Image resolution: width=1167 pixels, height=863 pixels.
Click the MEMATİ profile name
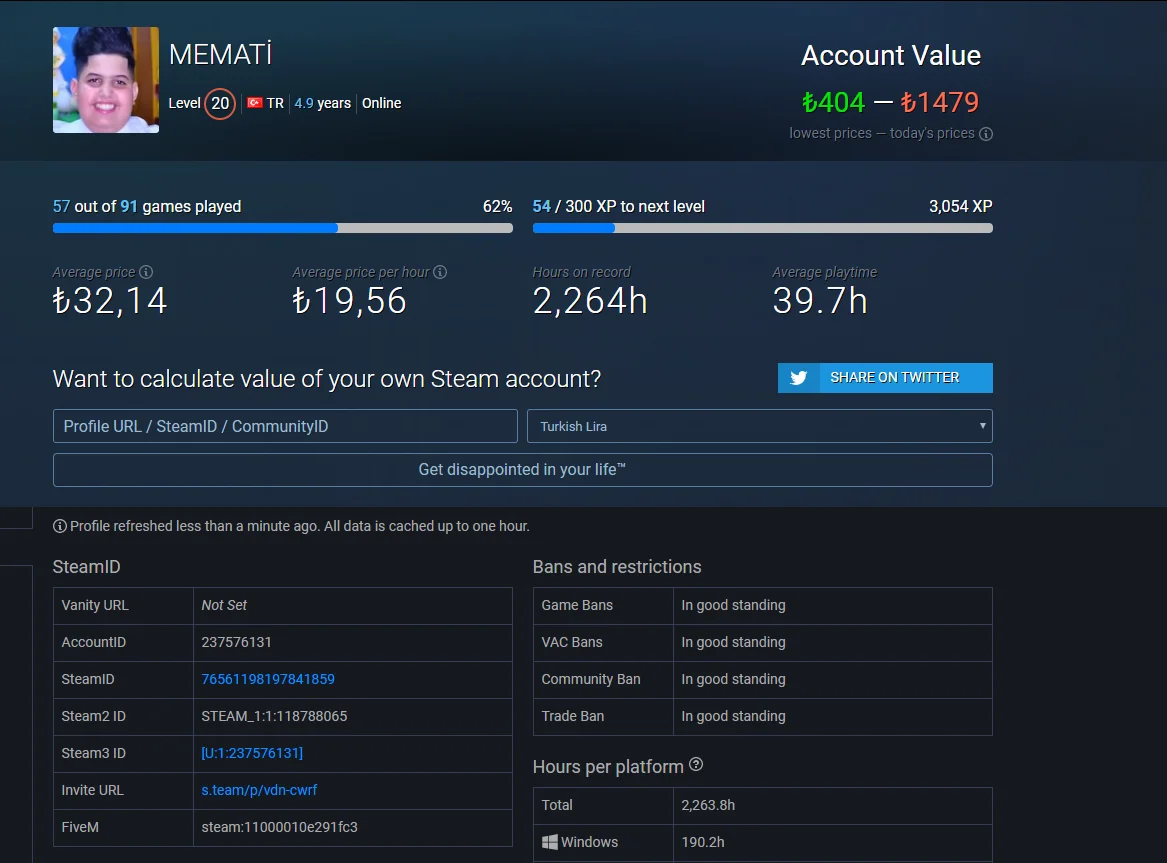220,54
